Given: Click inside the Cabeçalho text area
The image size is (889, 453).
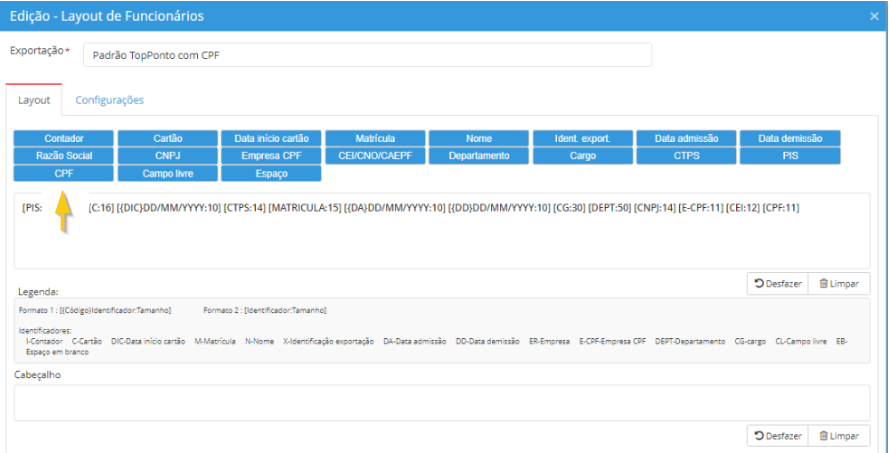Looking at the screenshot, I should pyautogui.click(x=442, y=402).
